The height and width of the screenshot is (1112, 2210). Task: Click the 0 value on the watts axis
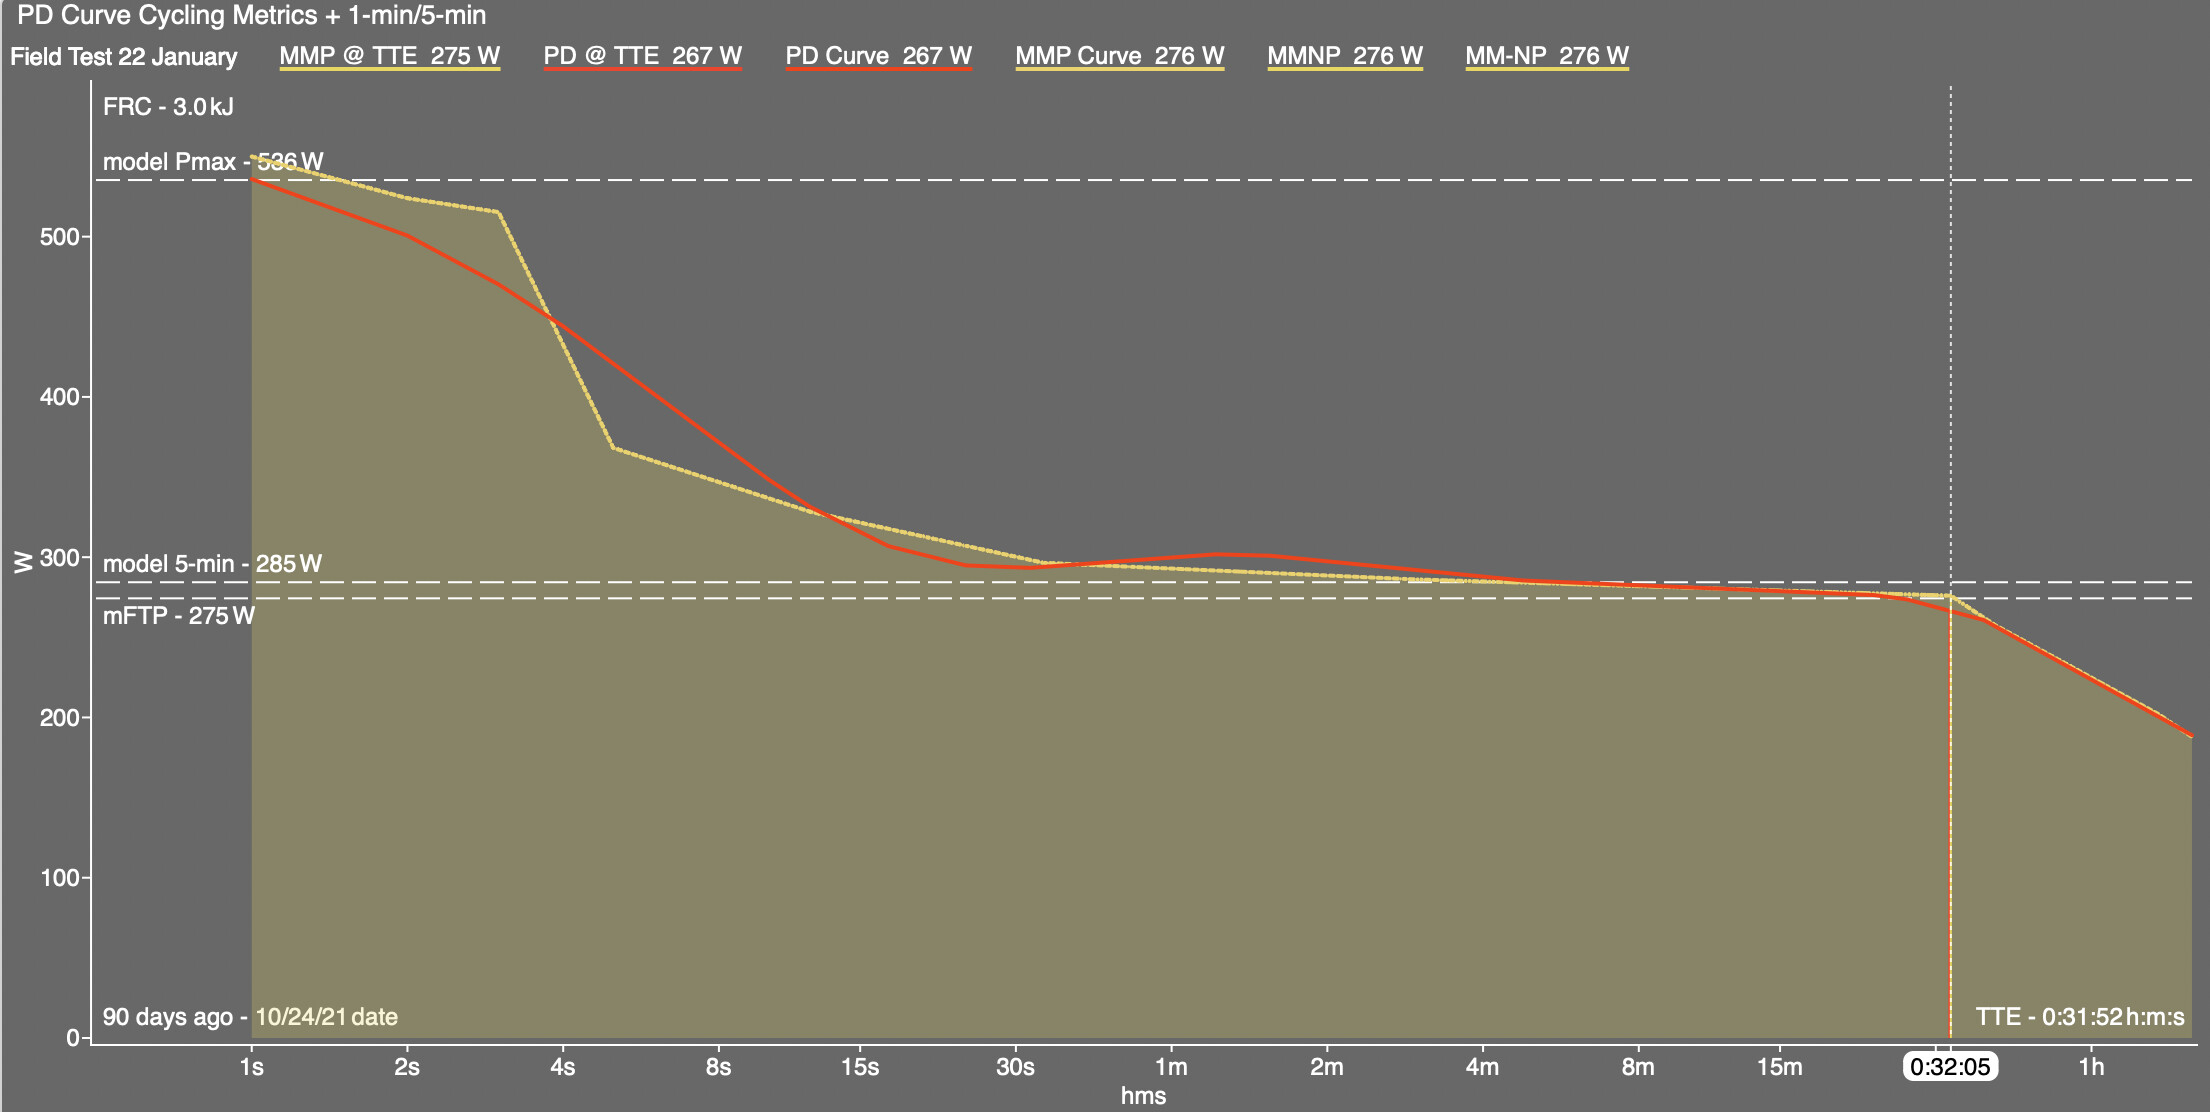pos(72,1038)
